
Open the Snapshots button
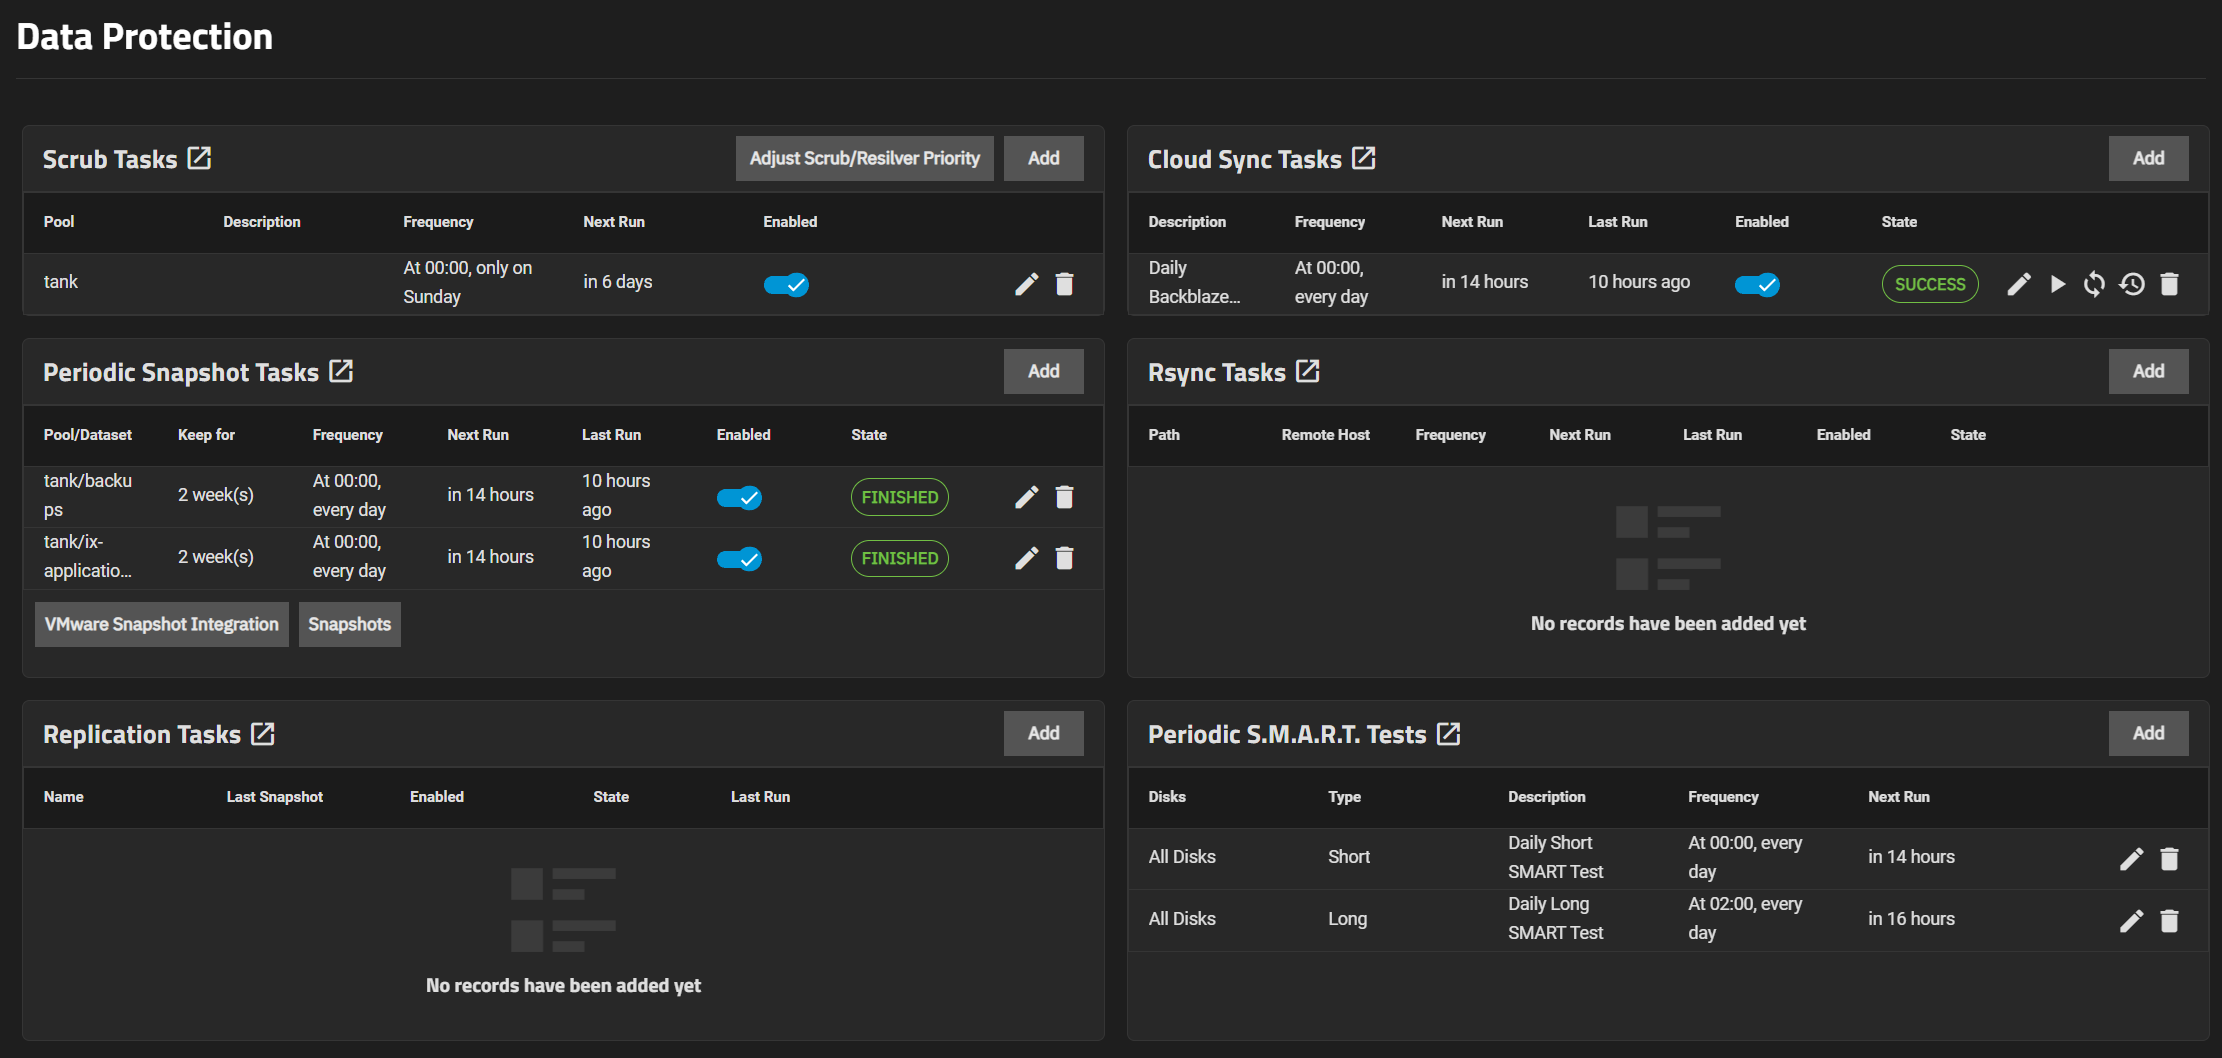(x=350, y=624)
